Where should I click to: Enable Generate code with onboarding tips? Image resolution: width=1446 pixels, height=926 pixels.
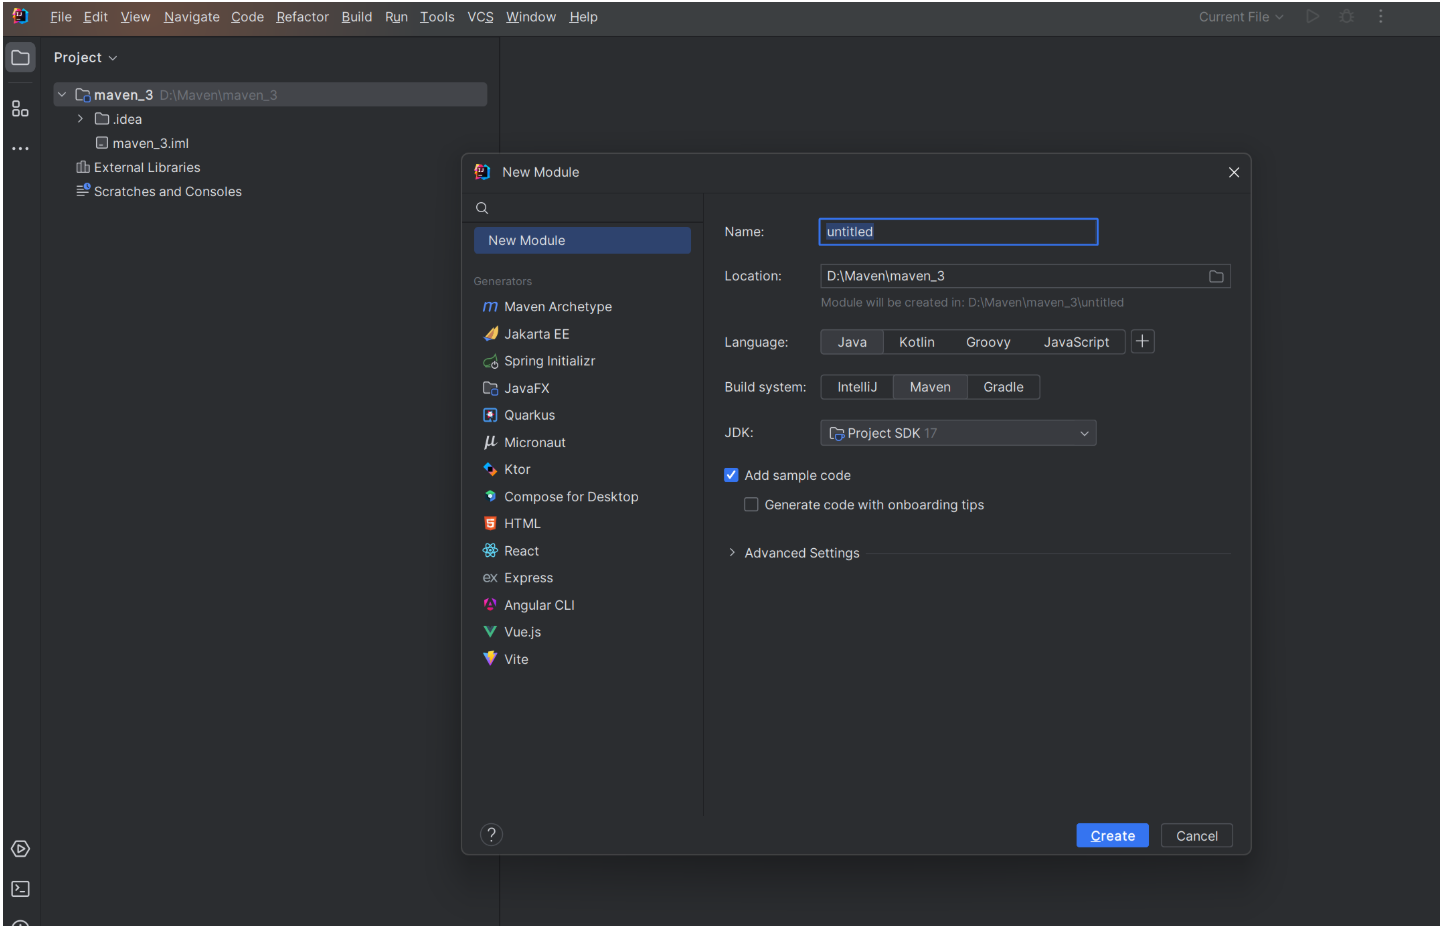tap(751, 505)
